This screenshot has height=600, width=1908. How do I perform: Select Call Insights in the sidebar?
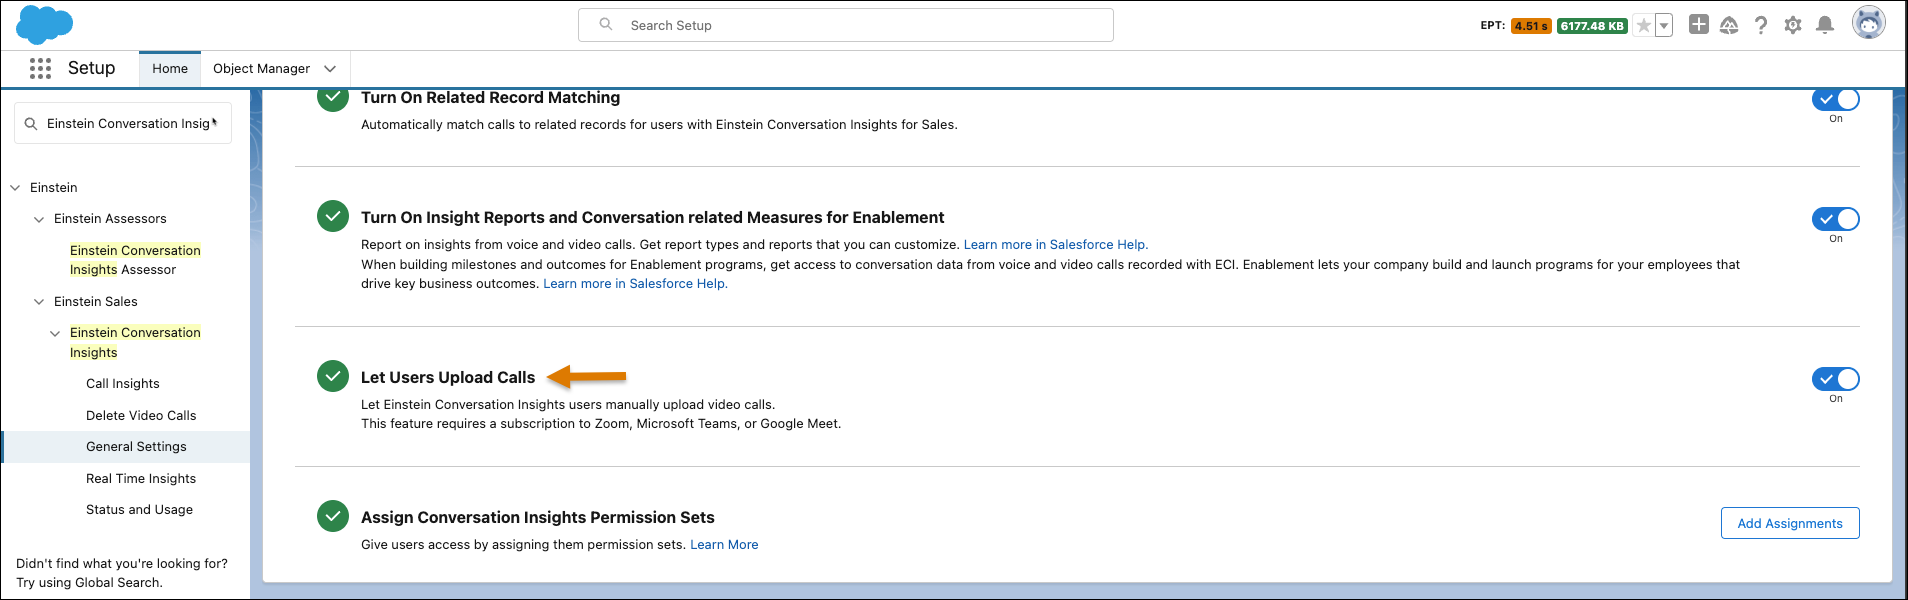pos(123,384)
